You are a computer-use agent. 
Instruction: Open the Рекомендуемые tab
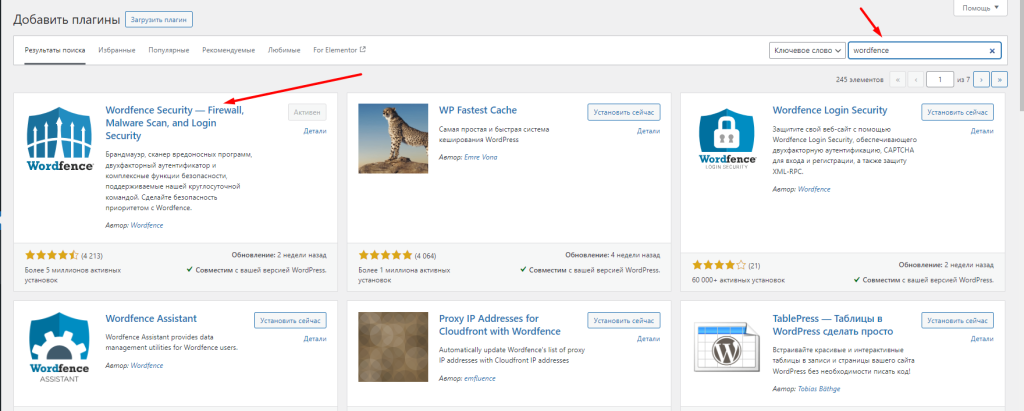229,50
